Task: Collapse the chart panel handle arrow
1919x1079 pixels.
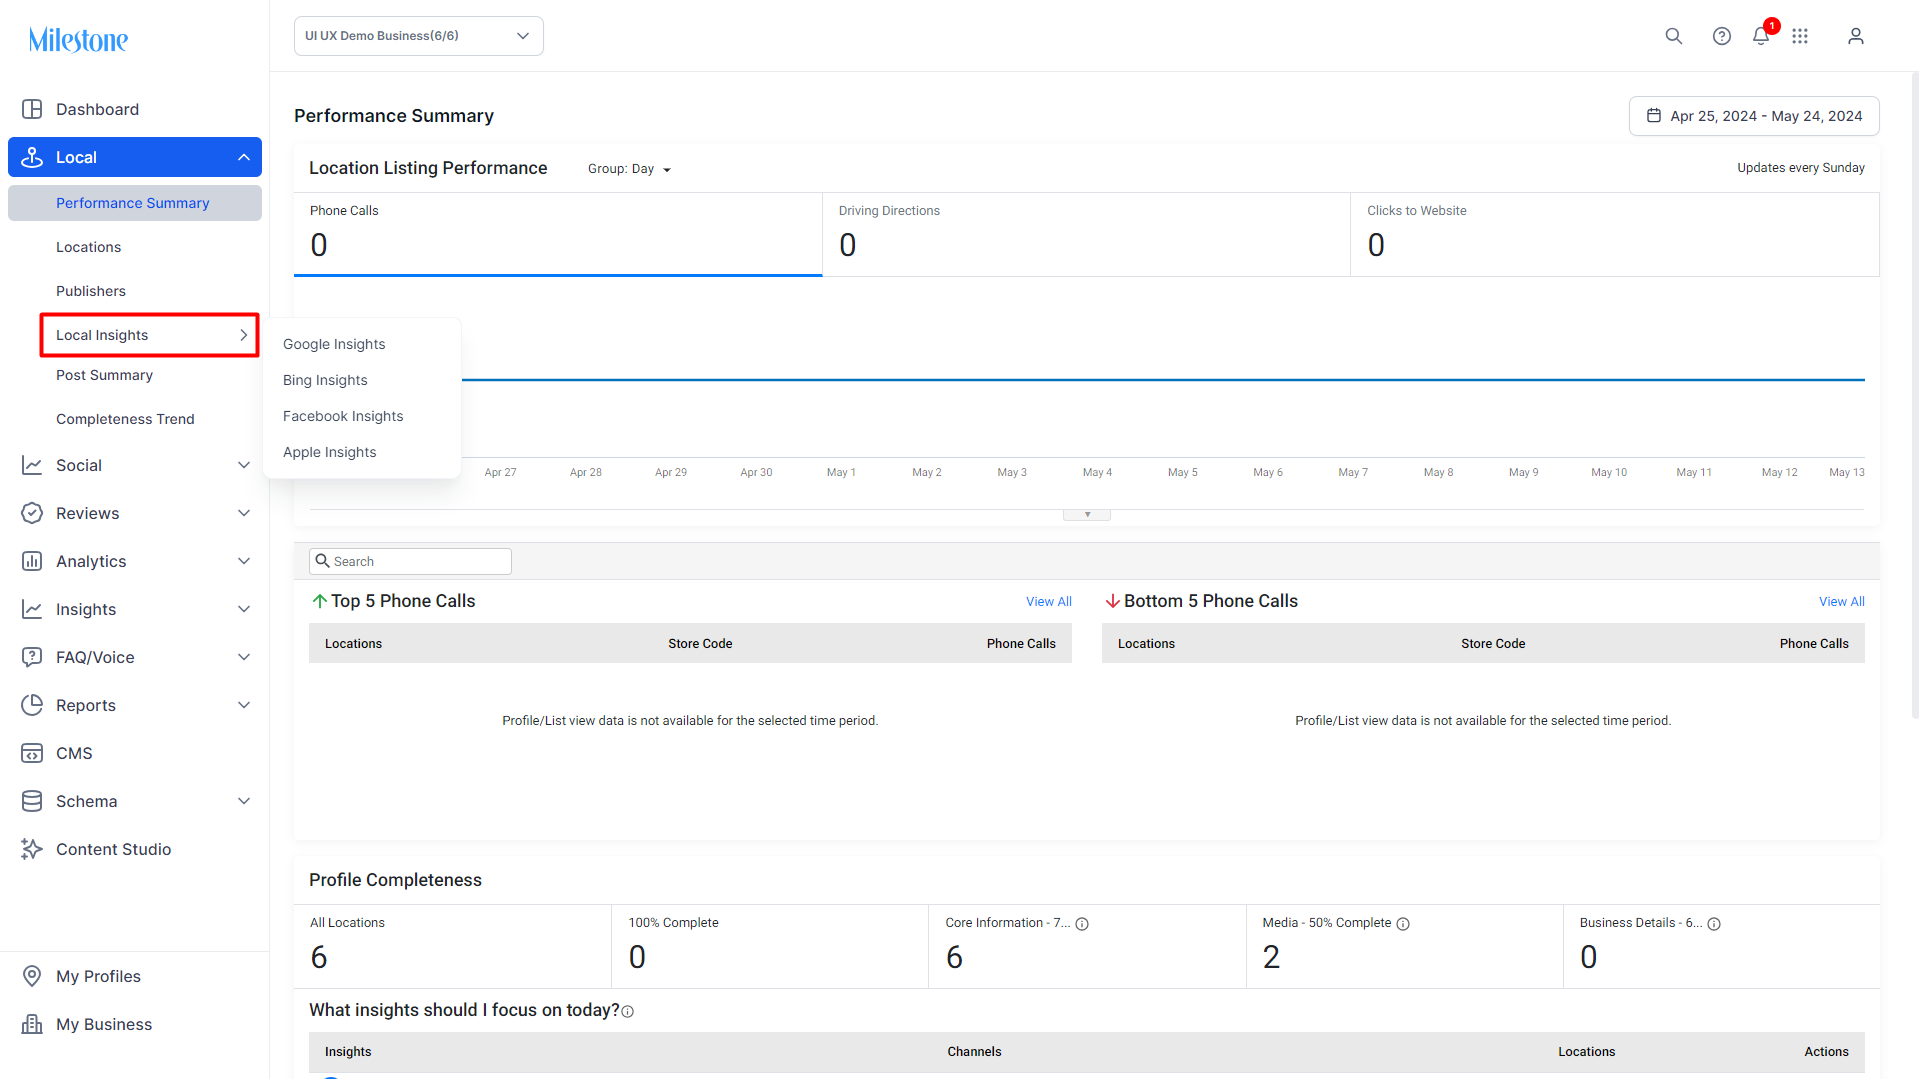Action: (x=1087, y=515)
